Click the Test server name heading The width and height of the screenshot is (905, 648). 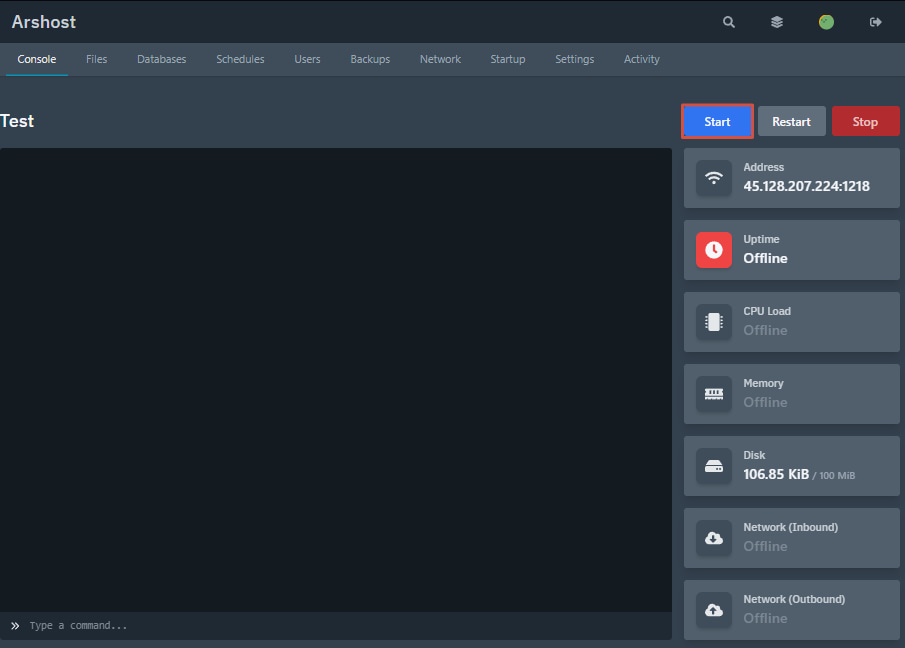tap(17, 121)
